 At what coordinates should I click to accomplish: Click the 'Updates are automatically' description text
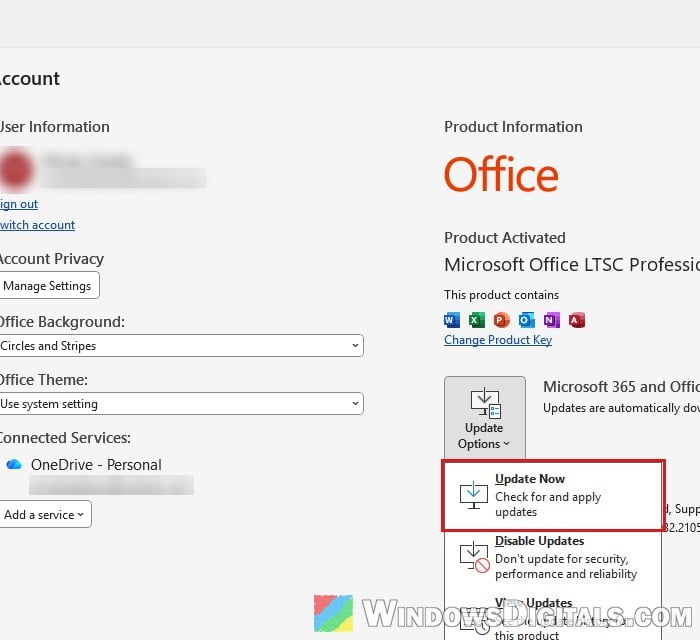tap(621, 408)
